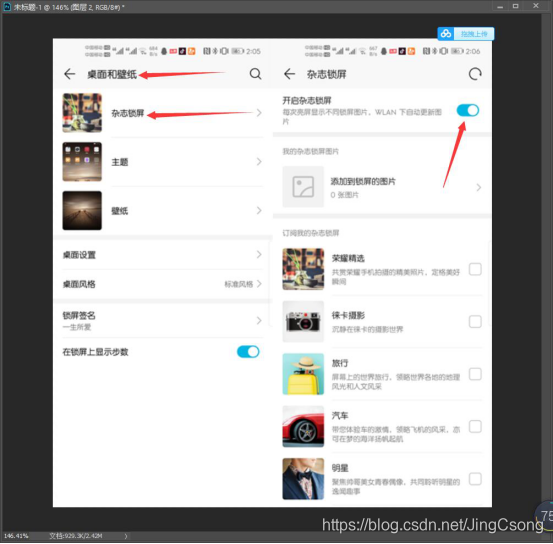
Task: Click the Photoshop app icon in title bar
Action: tap(7, 7)
